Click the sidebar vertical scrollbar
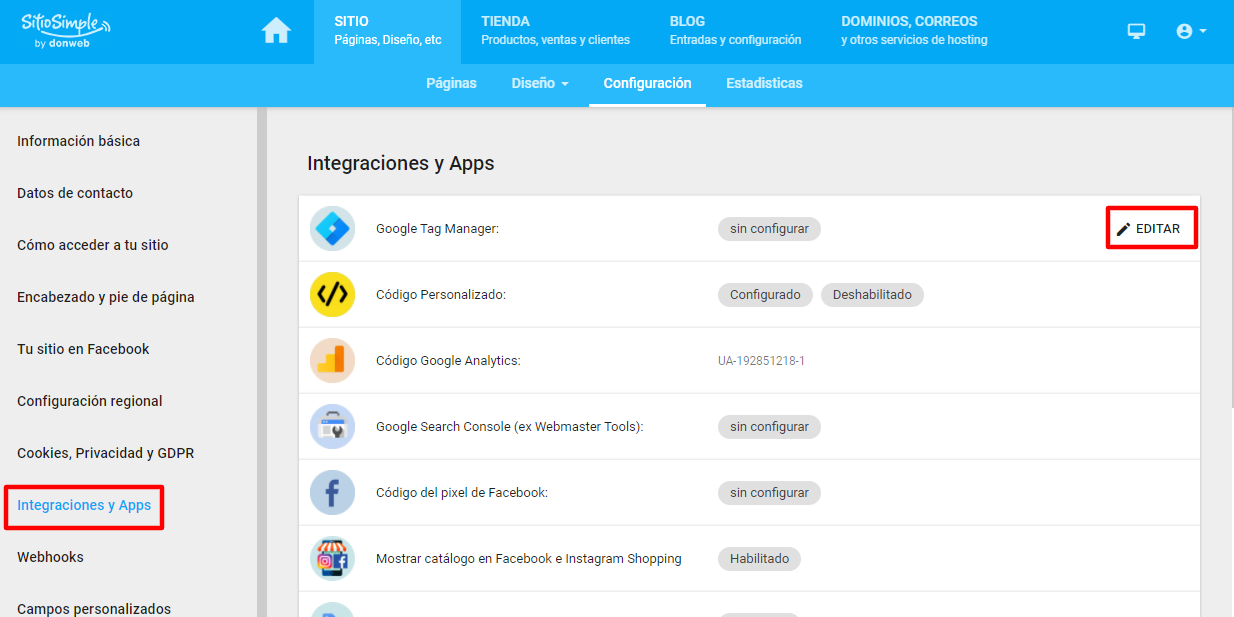Screen dimensions: 1234x617 [x=262, y=362]
